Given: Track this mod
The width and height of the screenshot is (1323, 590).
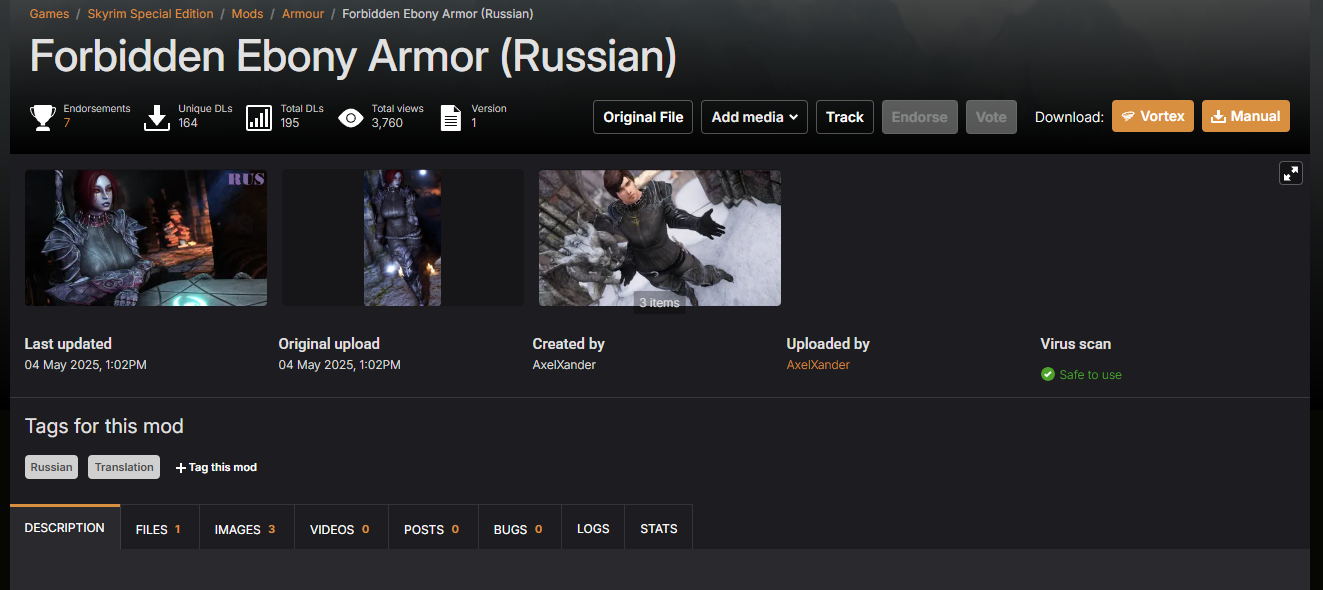Looking at the screenshot, I should 845,117.
